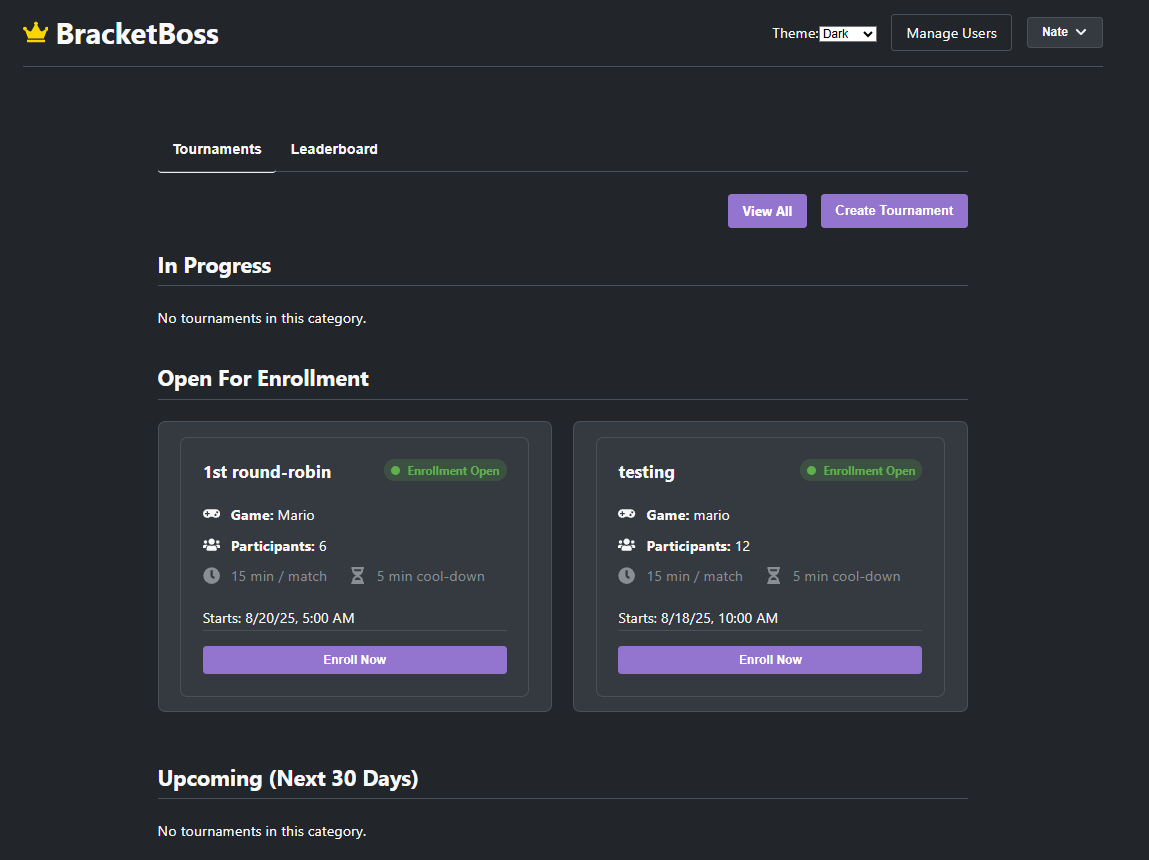
Task: Open the Manage Users page
Action: click(x=951, y=33)
